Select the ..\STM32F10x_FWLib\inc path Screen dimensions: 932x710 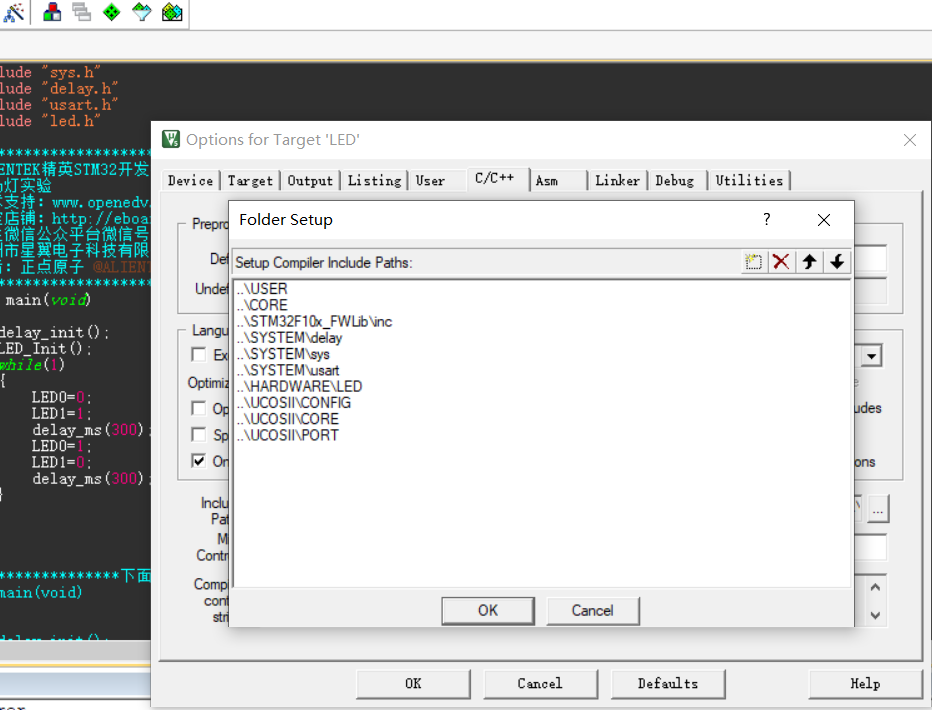[314, 321]
